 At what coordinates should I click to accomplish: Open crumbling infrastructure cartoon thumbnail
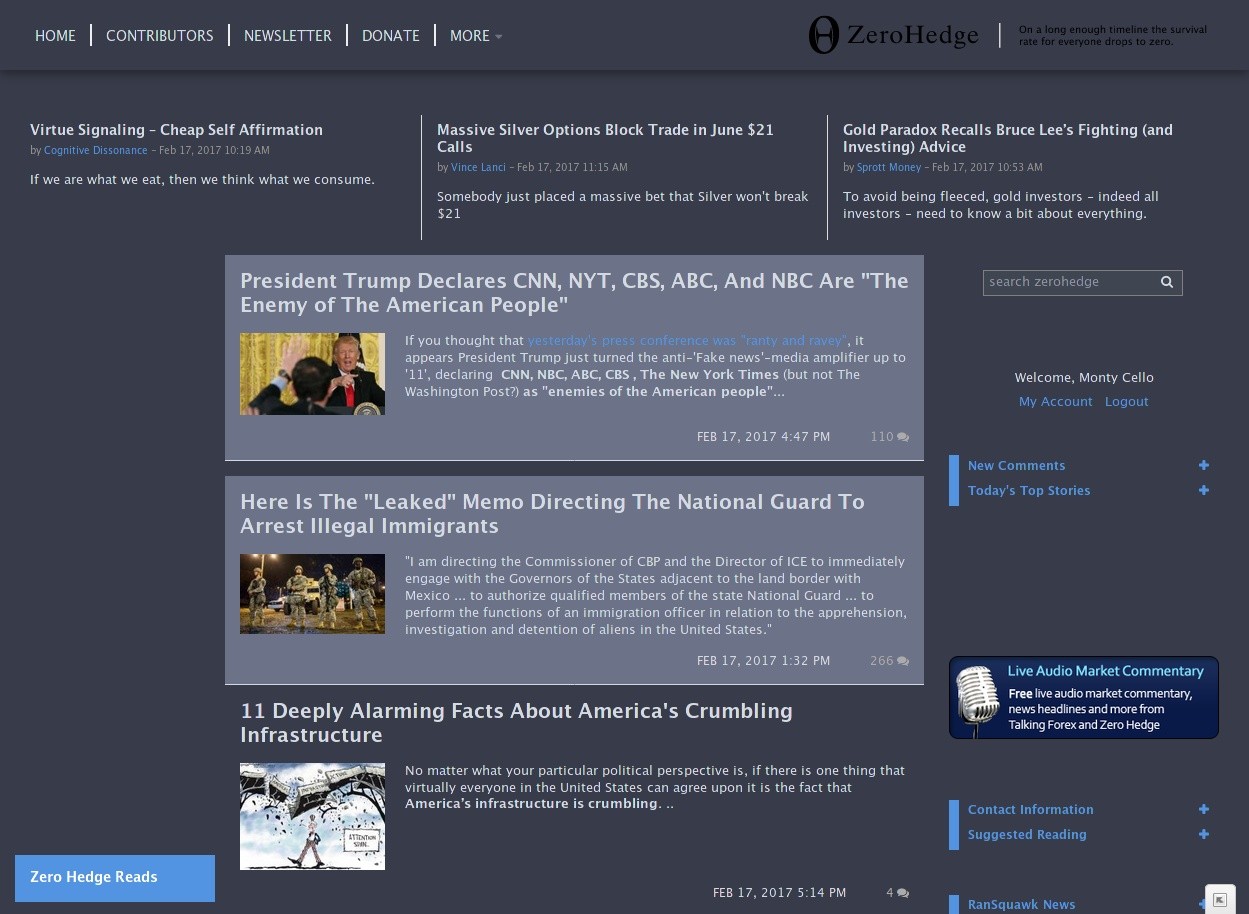click(312, 817)
